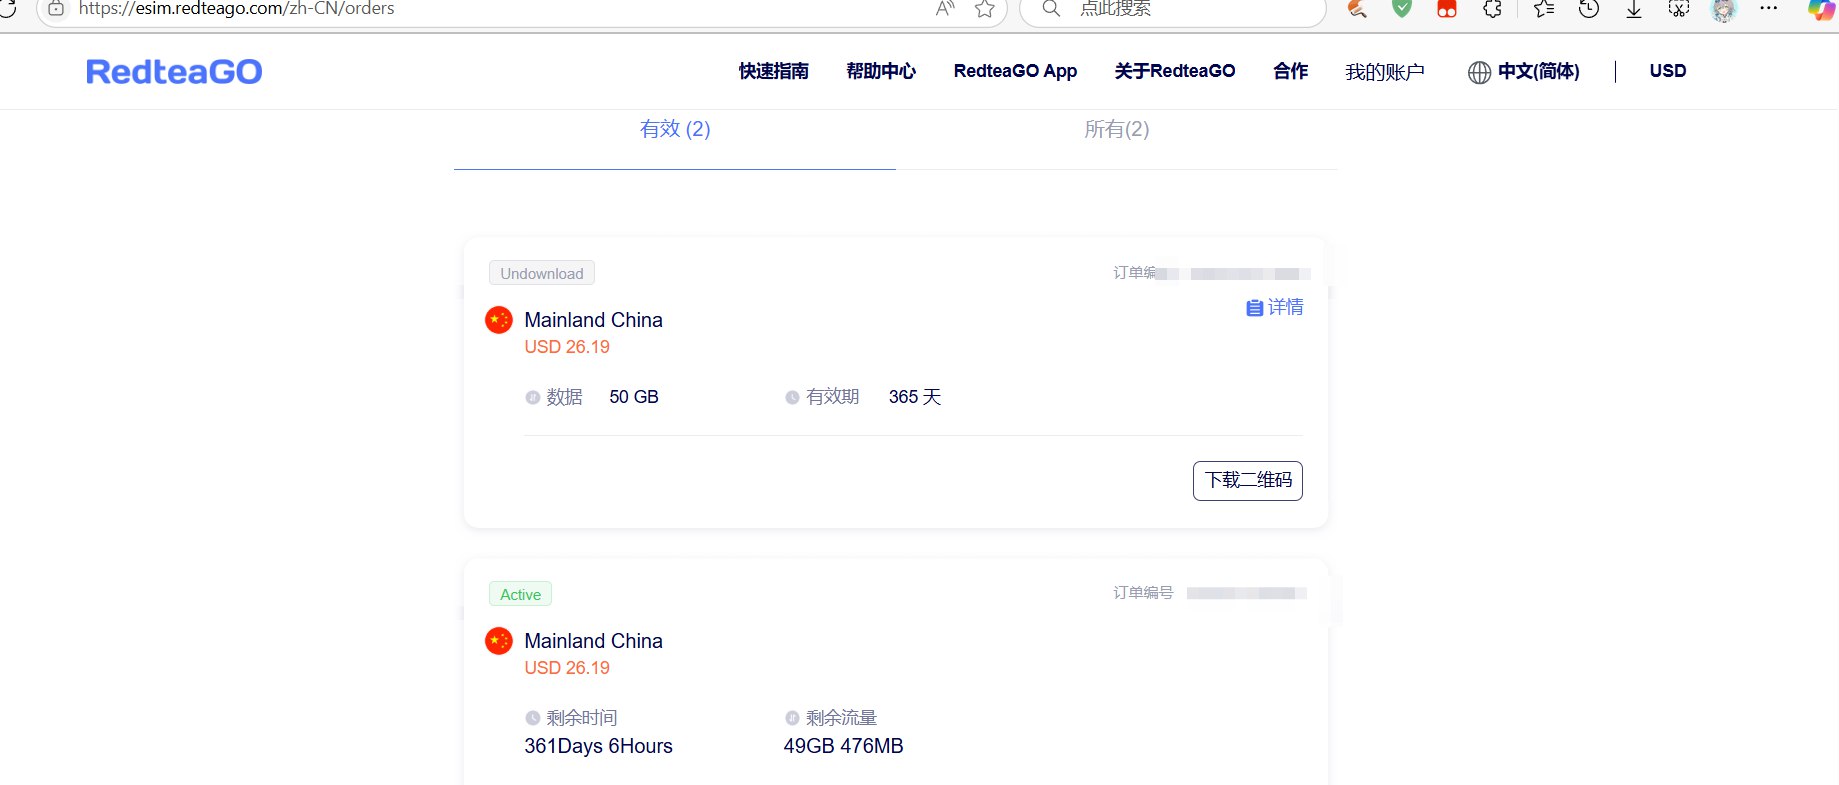Click the Active status badge

tap(520, 594)
